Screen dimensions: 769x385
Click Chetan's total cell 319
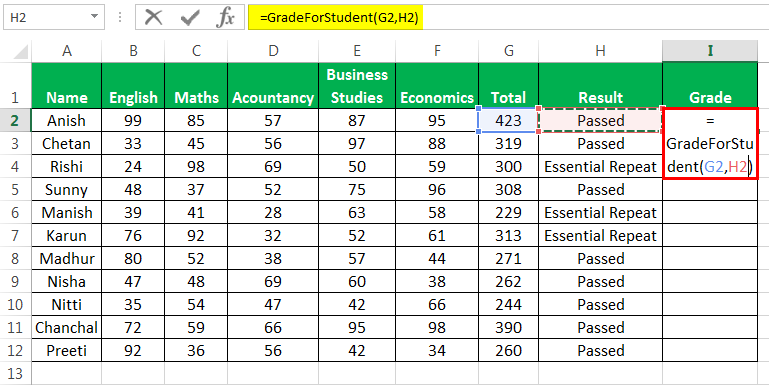(508, 143)
